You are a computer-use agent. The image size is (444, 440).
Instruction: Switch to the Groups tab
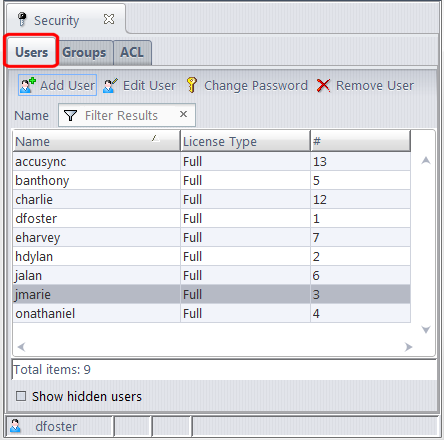pos(84,52)
